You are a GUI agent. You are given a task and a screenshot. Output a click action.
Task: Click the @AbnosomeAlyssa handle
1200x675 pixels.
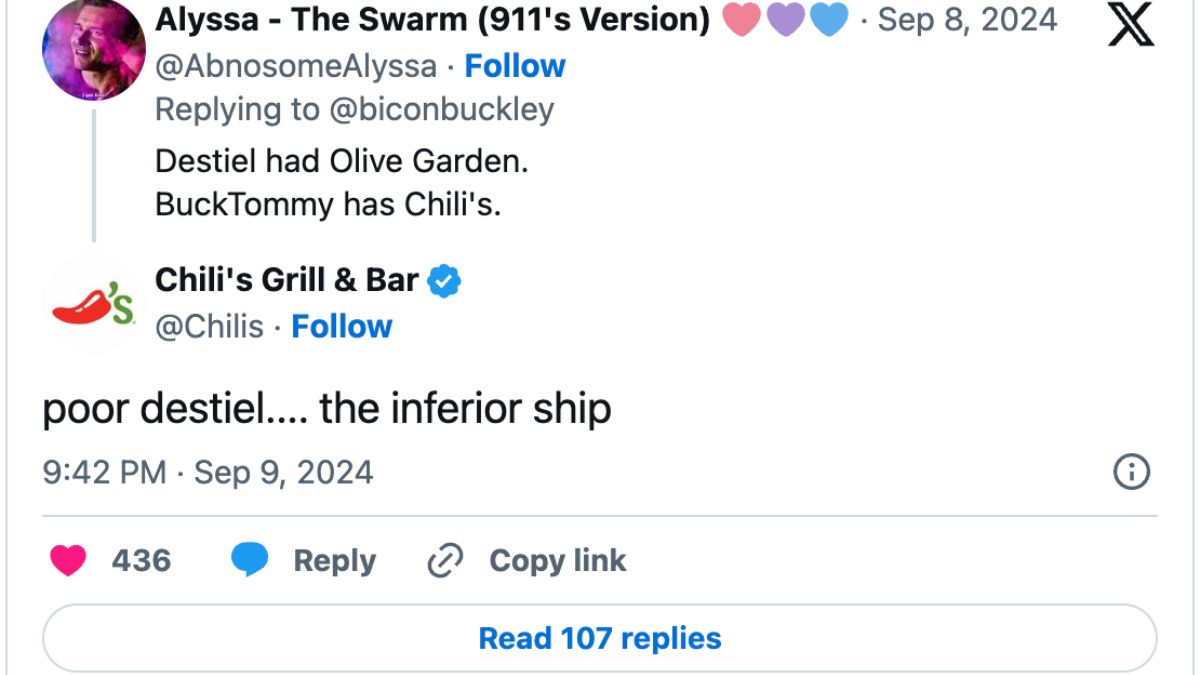pos(296,66)
